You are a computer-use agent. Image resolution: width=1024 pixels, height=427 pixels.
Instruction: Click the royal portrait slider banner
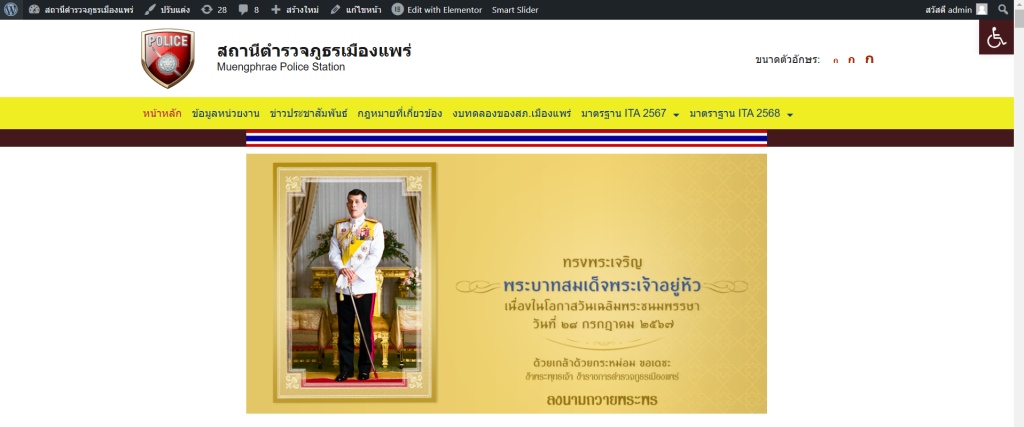coord(506,284)
